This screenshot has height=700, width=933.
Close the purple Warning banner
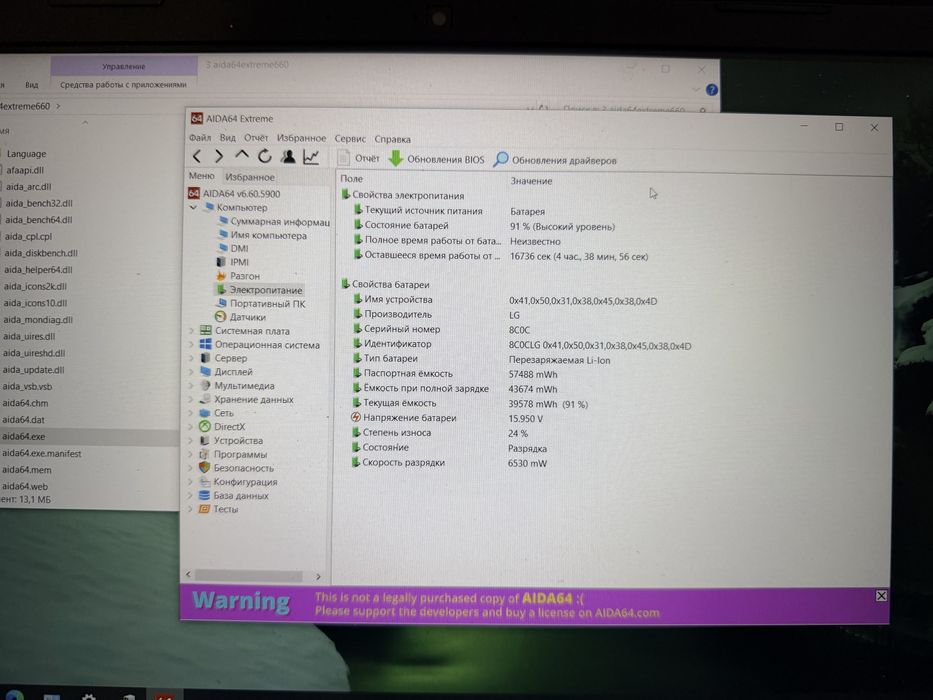point(881,596)
